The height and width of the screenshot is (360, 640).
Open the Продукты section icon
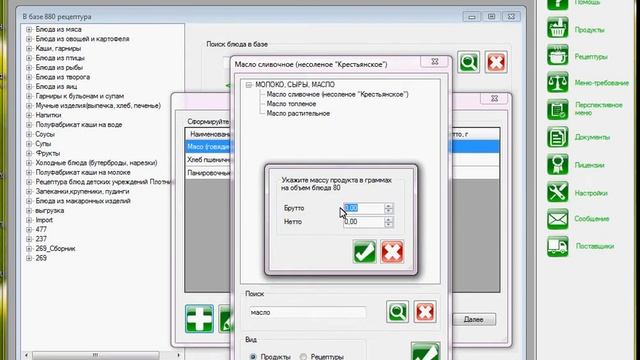click(x=558, y=28)
